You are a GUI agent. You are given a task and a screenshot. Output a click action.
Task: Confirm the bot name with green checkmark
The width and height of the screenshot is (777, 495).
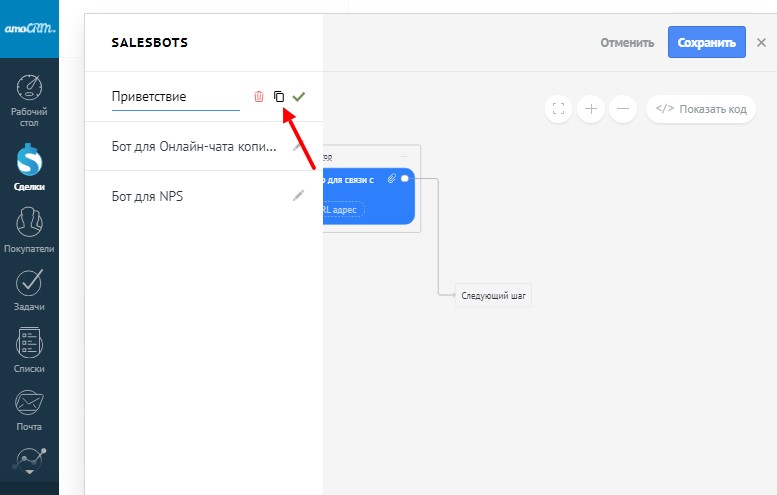299,97
